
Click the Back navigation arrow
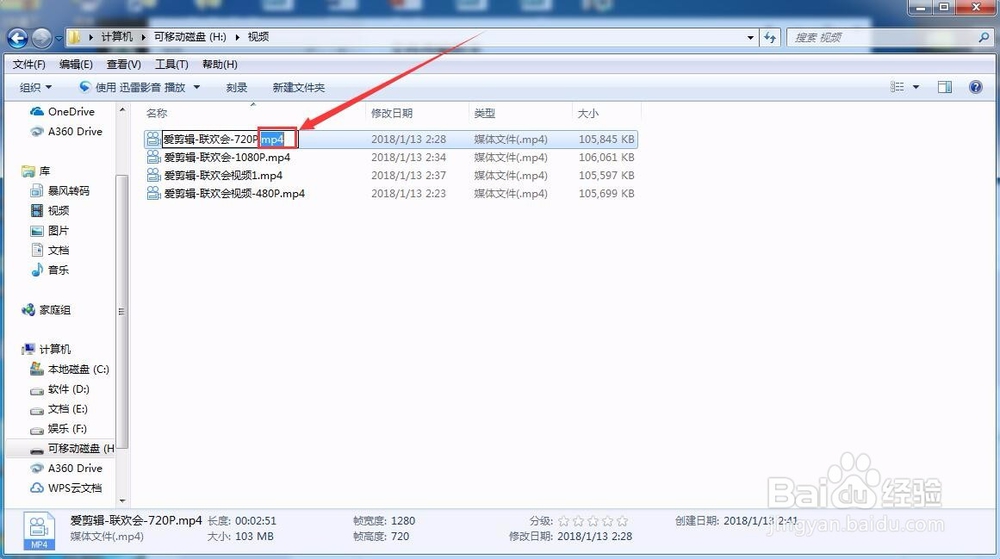click(x=18, y=38)
